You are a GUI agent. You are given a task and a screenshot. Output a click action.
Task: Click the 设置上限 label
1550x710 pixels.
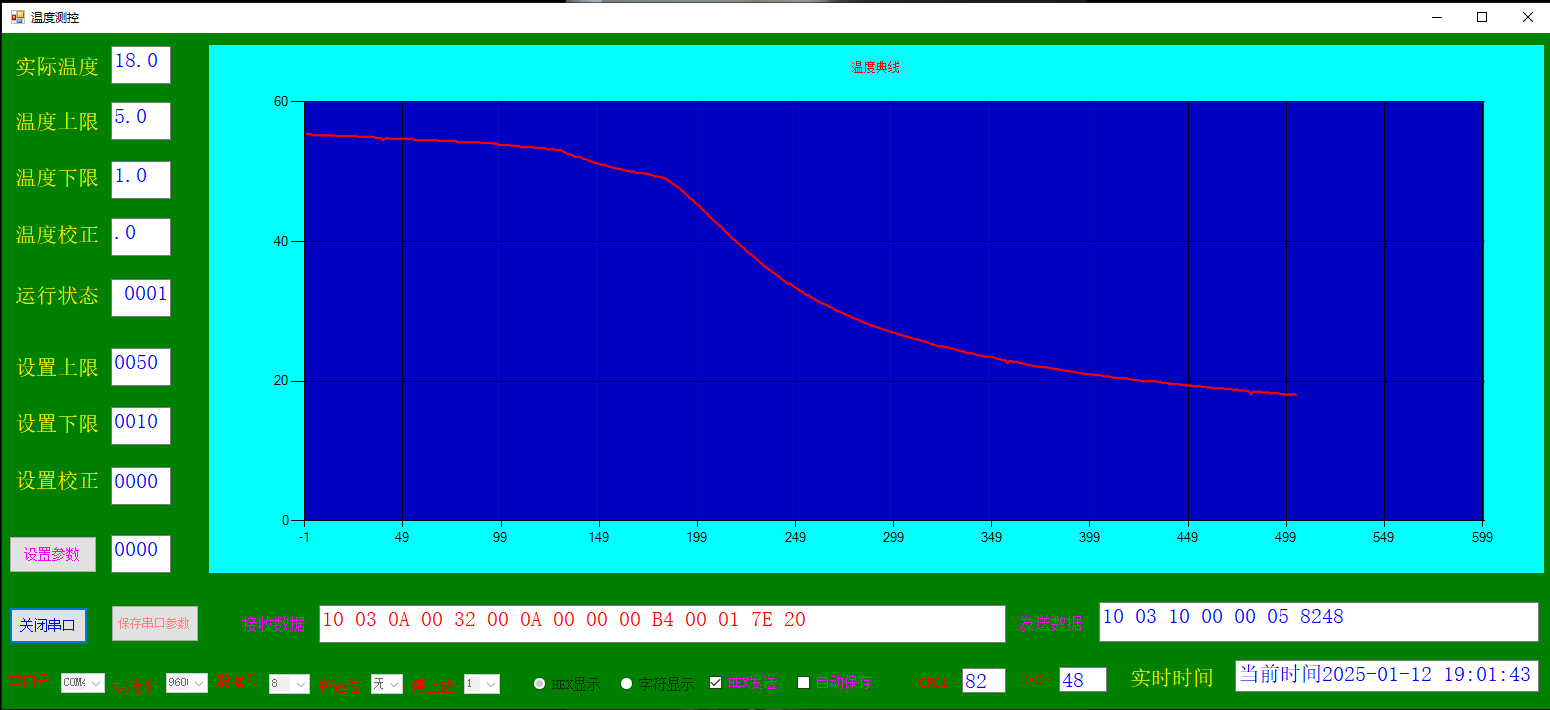57,368
